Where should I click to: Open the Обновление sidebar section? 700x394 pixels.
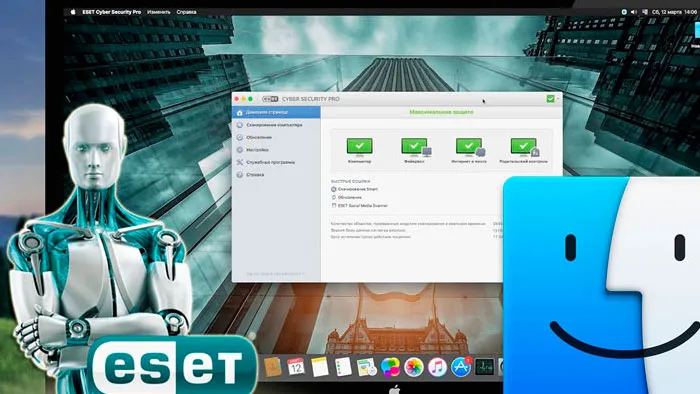point(276,137)
